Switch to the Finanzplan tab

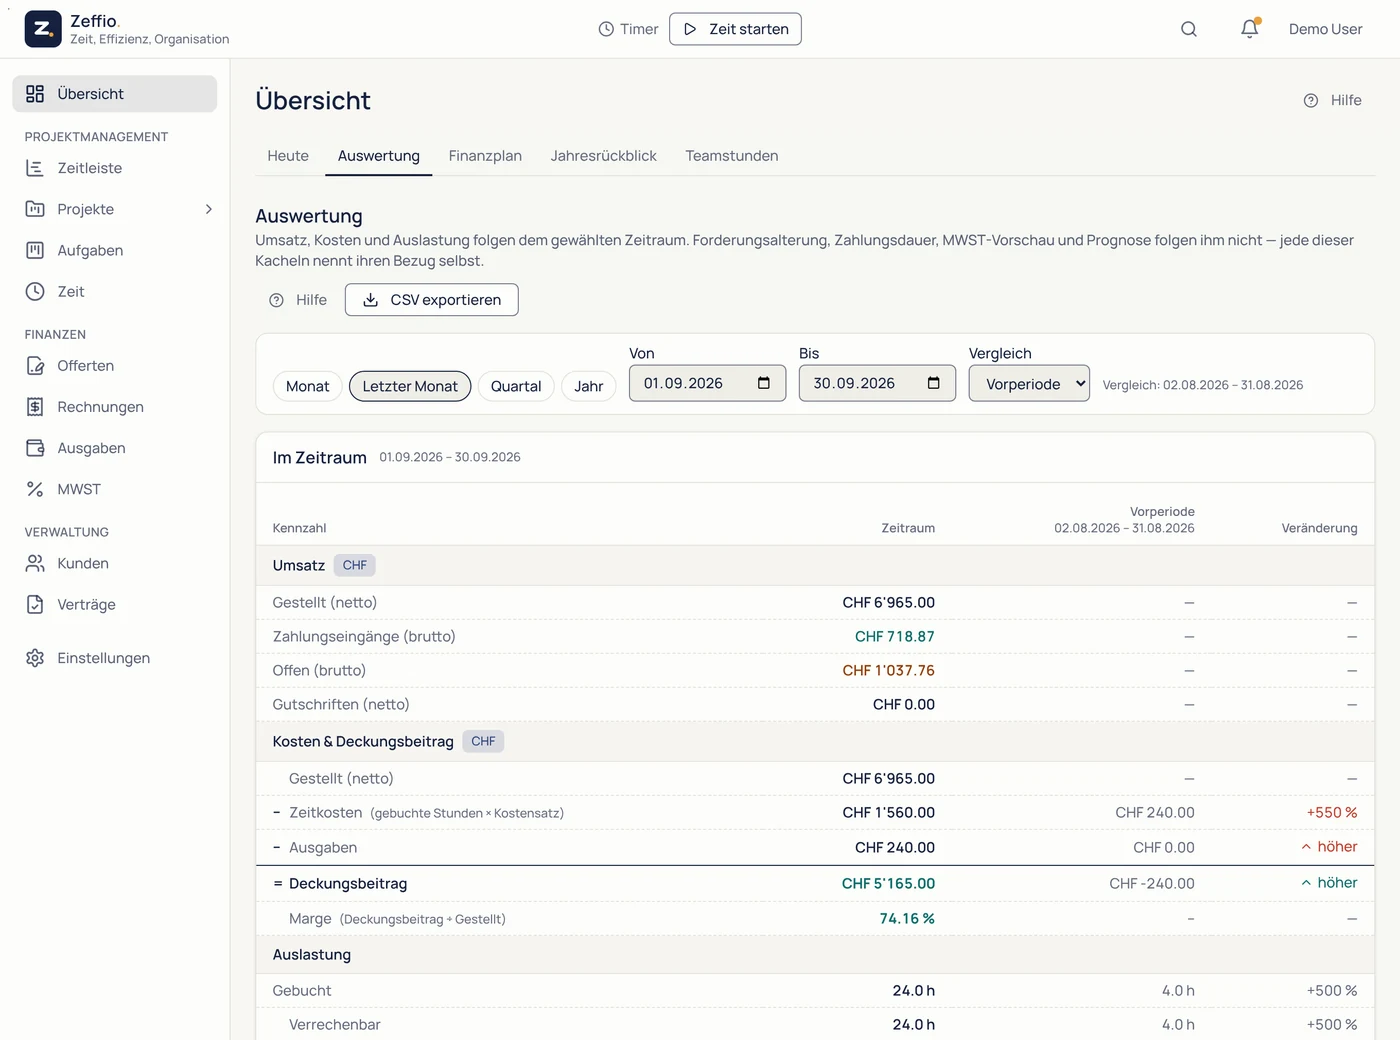(485, 156)
